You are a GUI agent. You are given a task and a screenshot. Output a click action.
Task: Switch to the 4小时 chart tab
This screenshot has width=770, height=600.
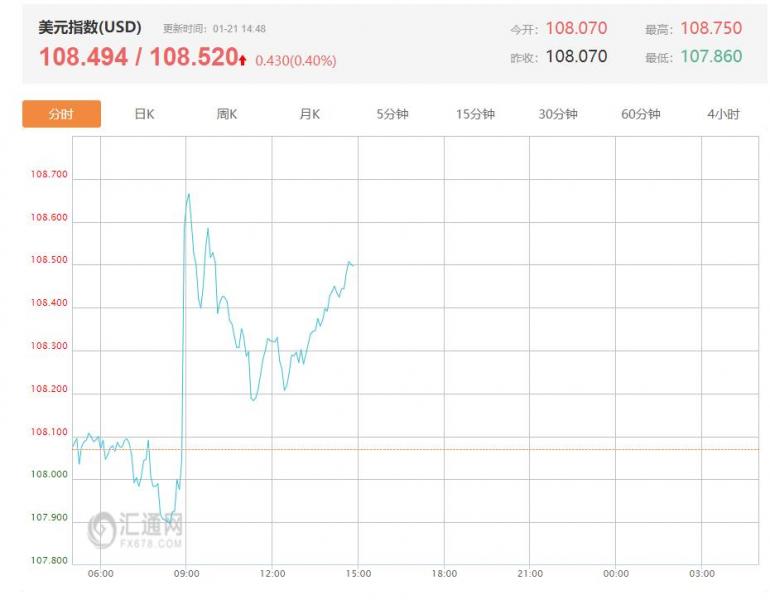click(x=723, y=114)
